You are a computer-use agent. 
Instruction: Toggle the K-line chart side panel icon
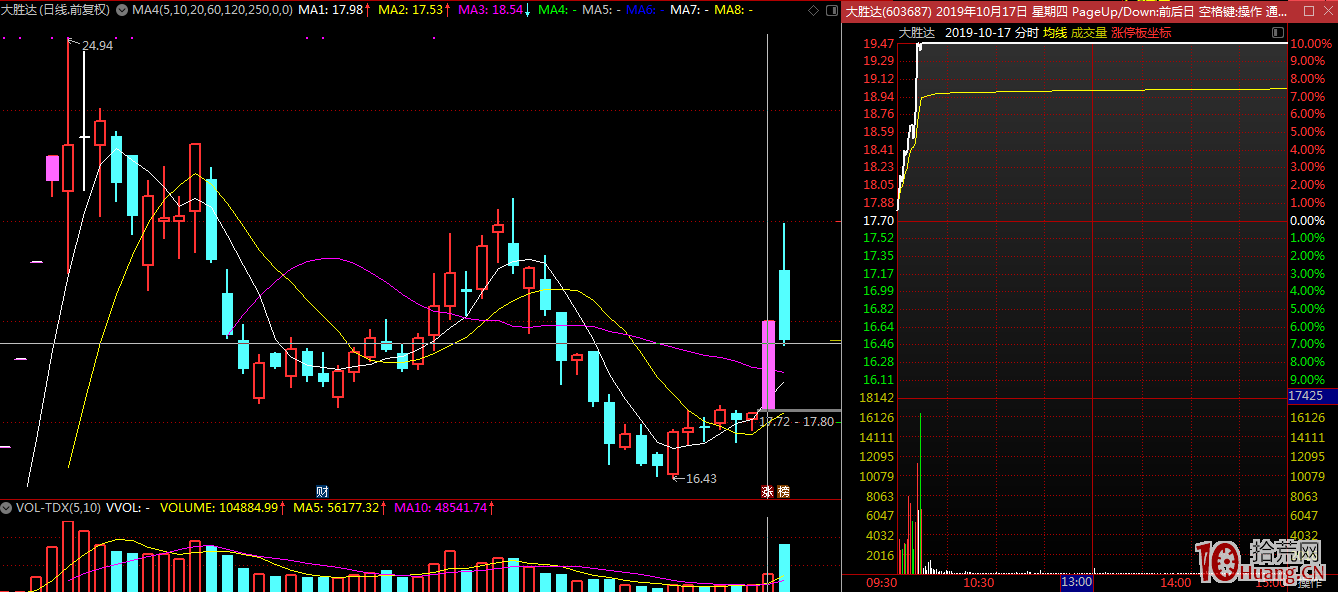[x=831, y=10]
